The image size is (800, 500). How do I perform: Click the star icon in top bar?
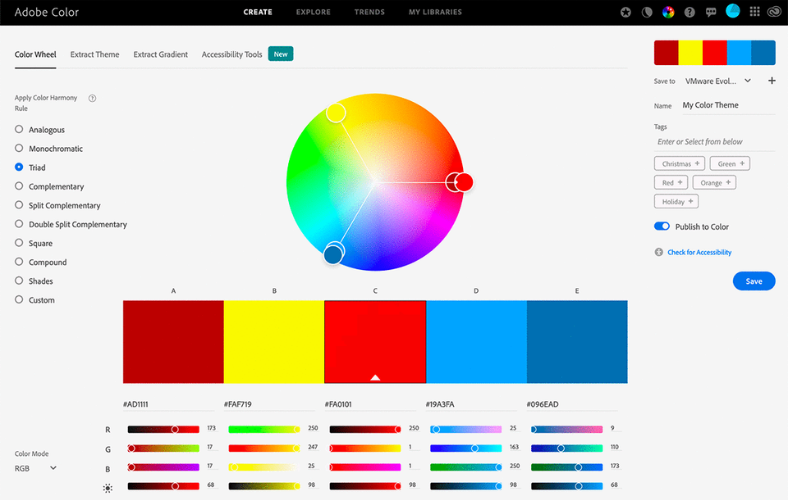(626, 12)
